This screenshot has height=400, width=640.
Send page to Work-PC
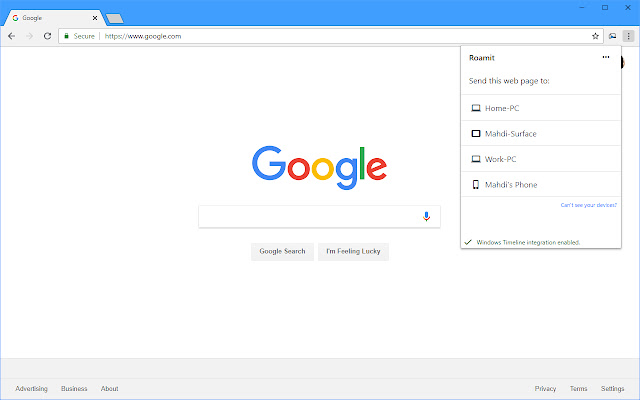click(541, 159)
